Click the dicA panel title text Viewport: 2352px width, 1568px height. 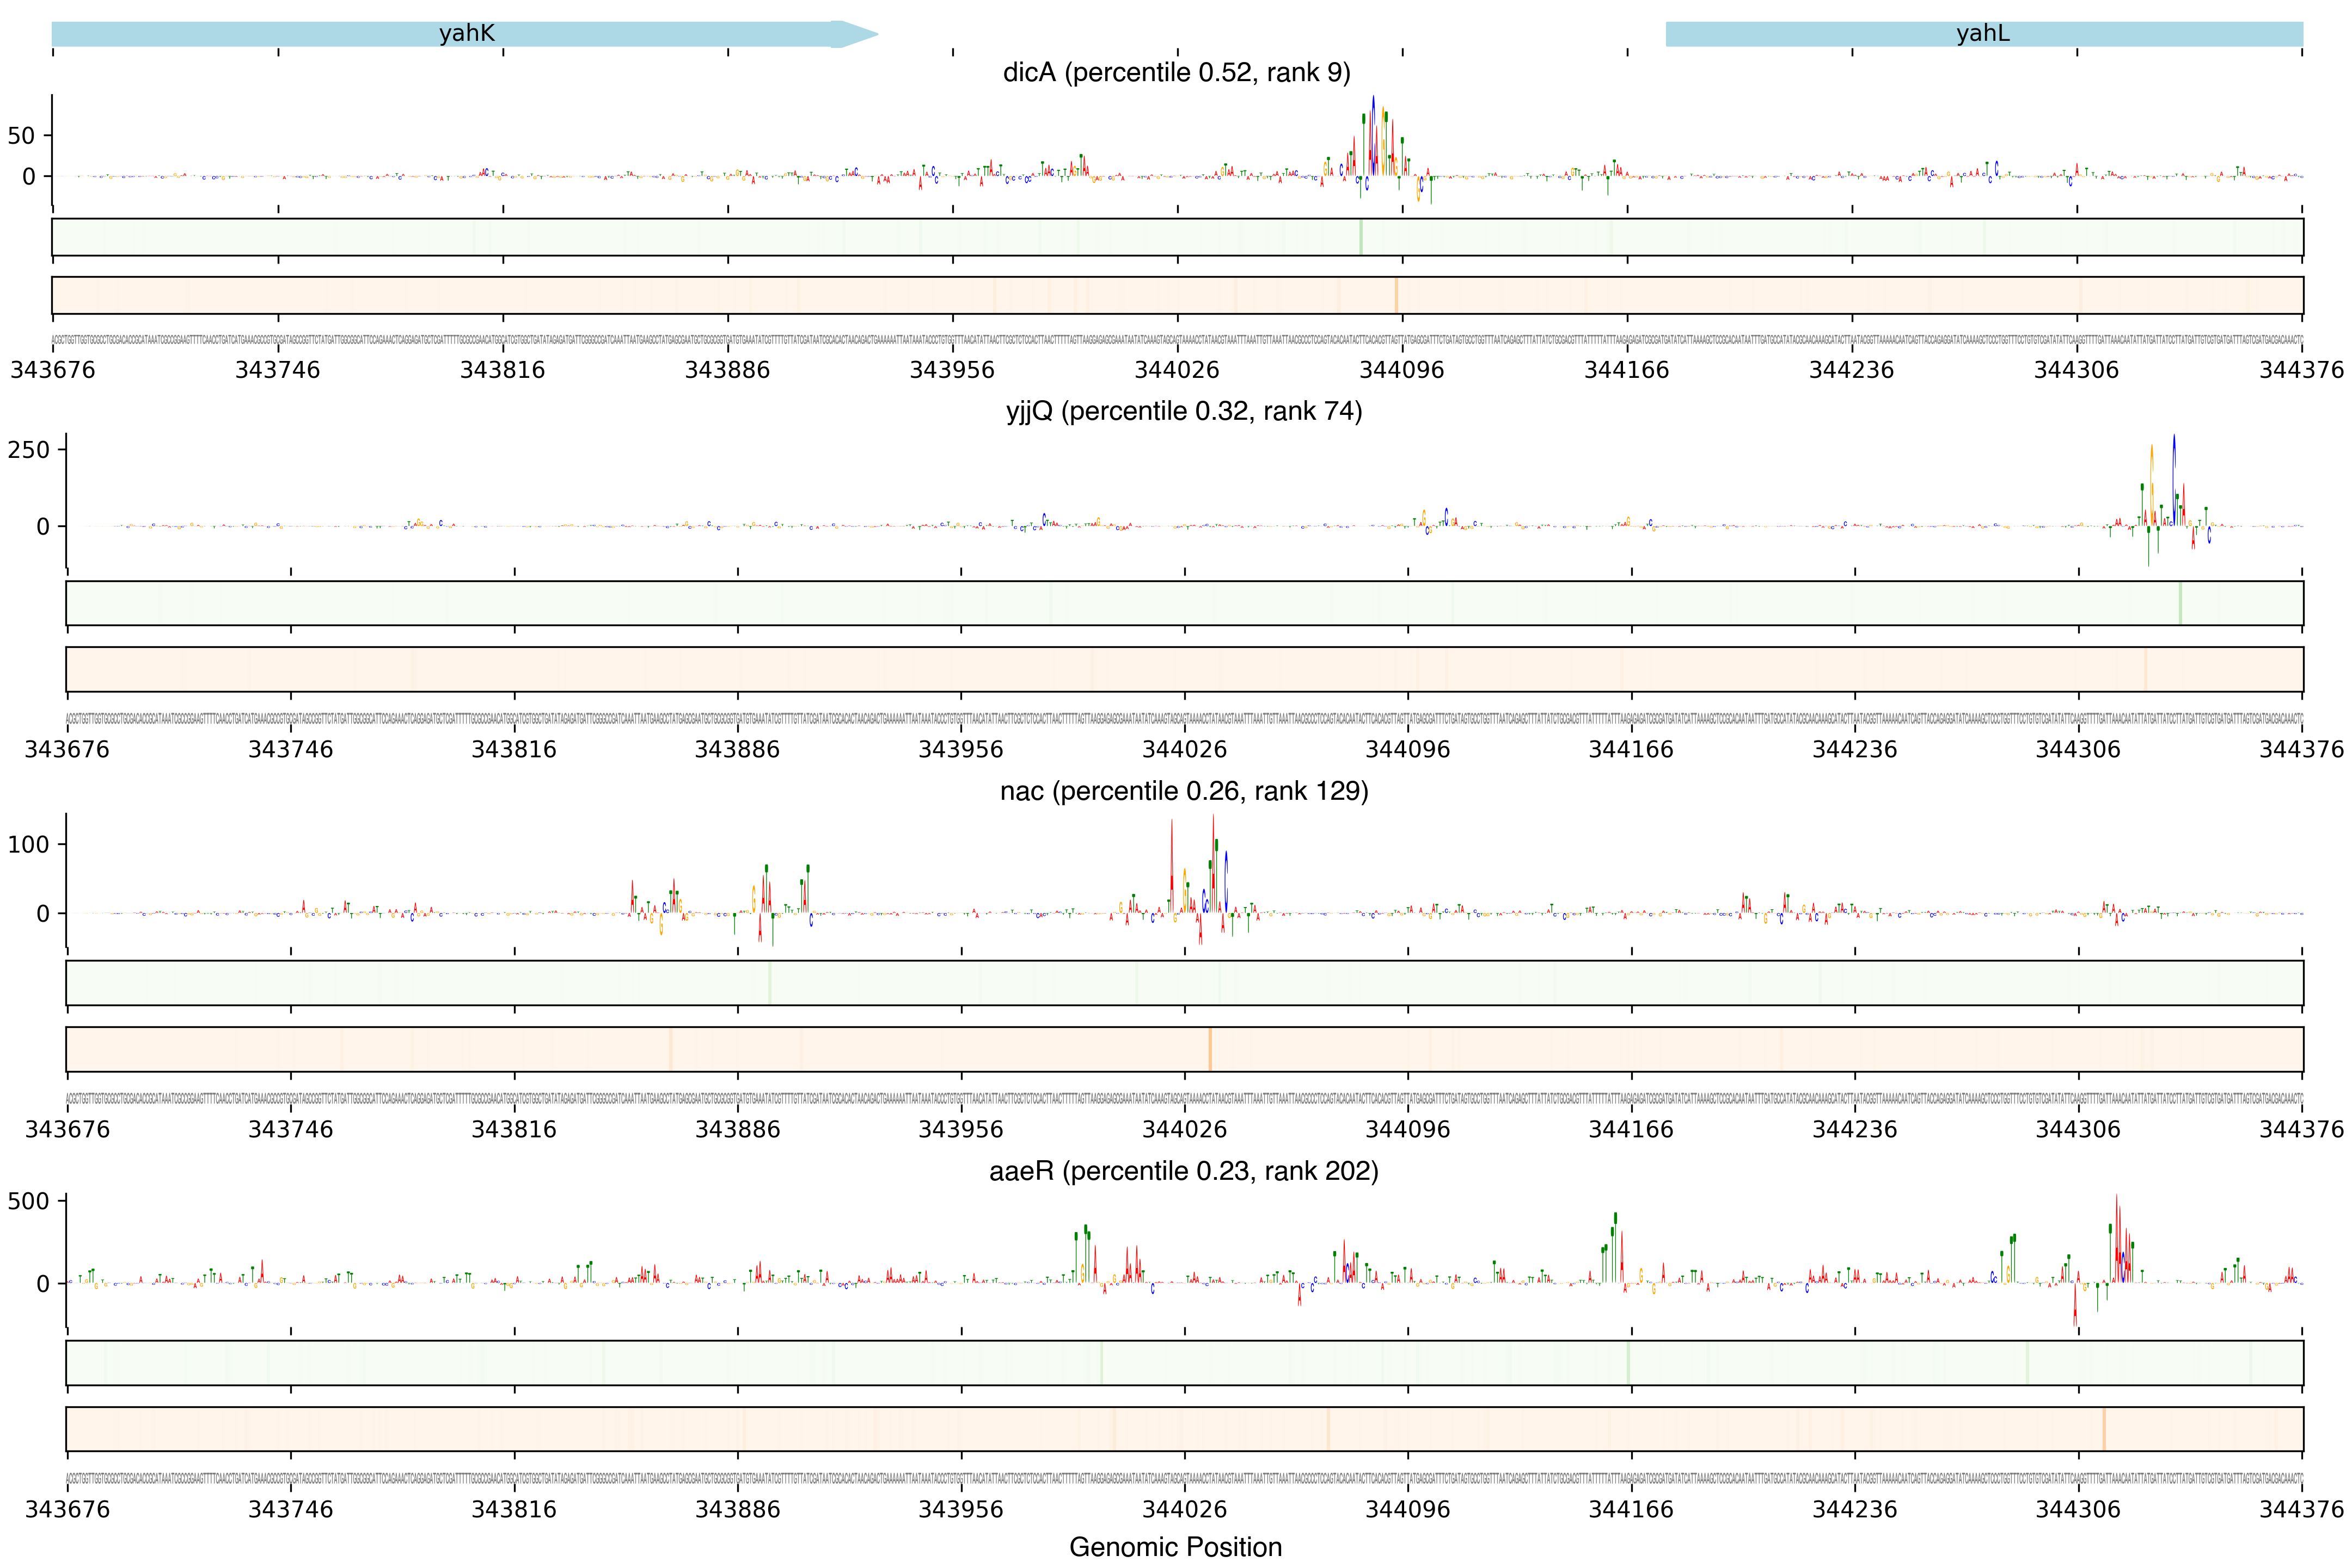[x=1176, y=73]
